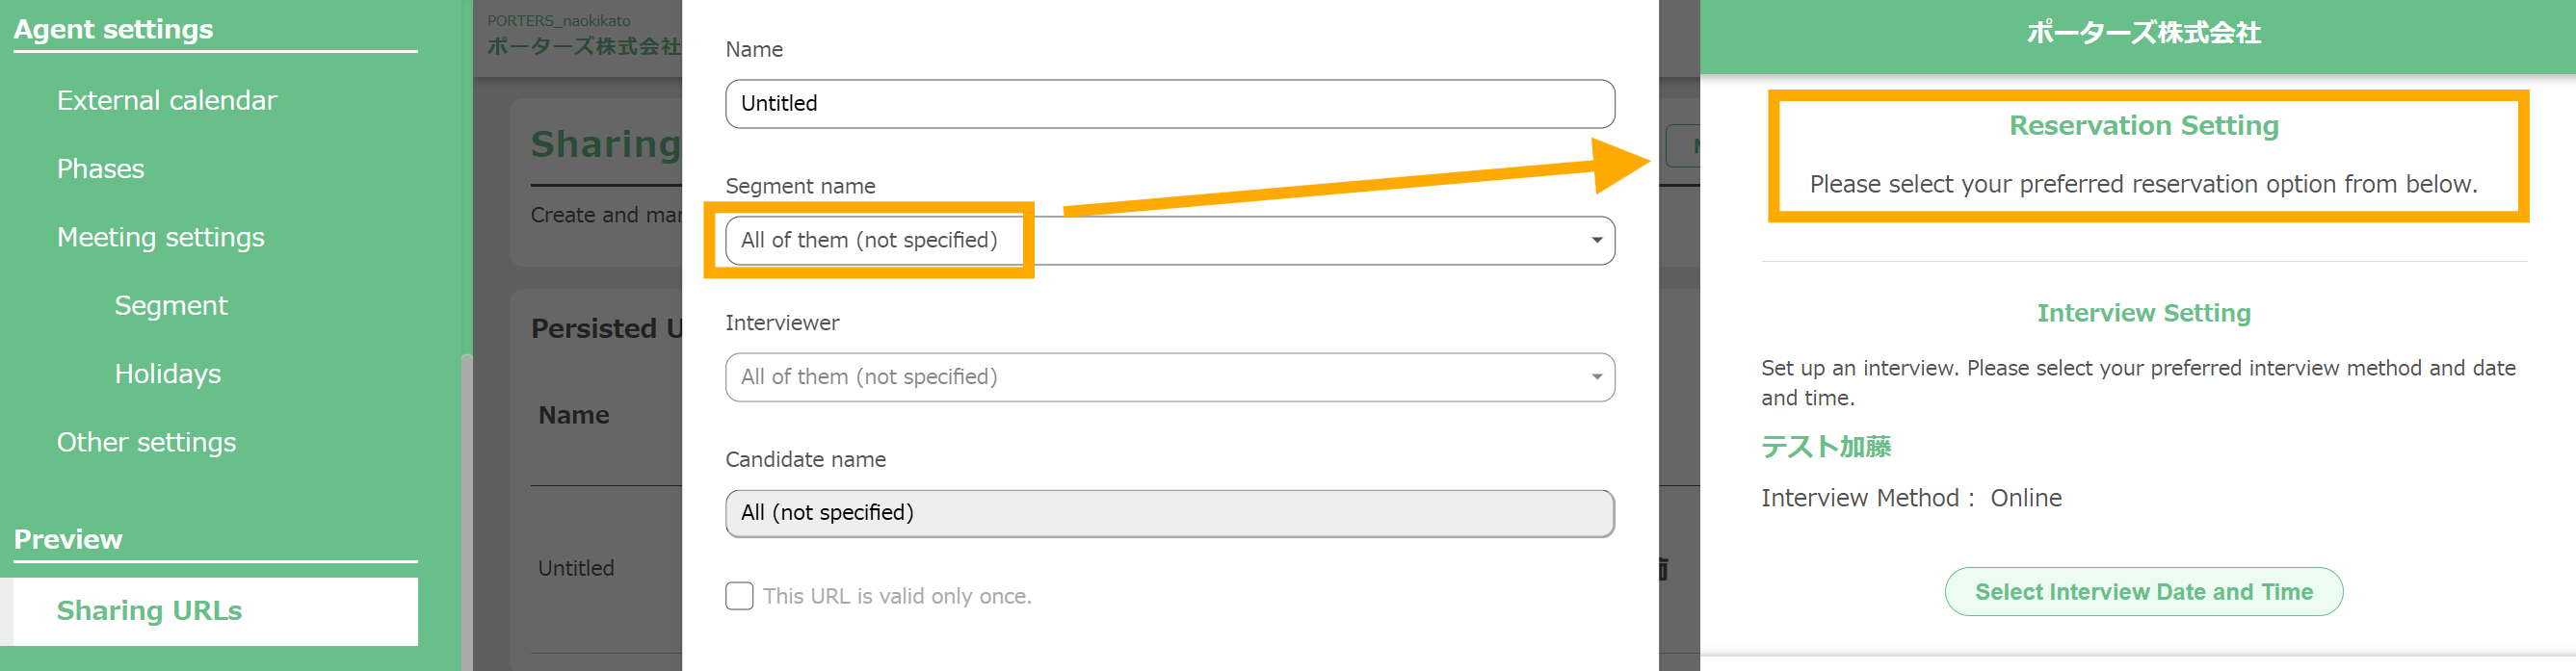The image size is (2576, 671).
Task: Select the Segment submenu item
Action: (x=171, y=306)
